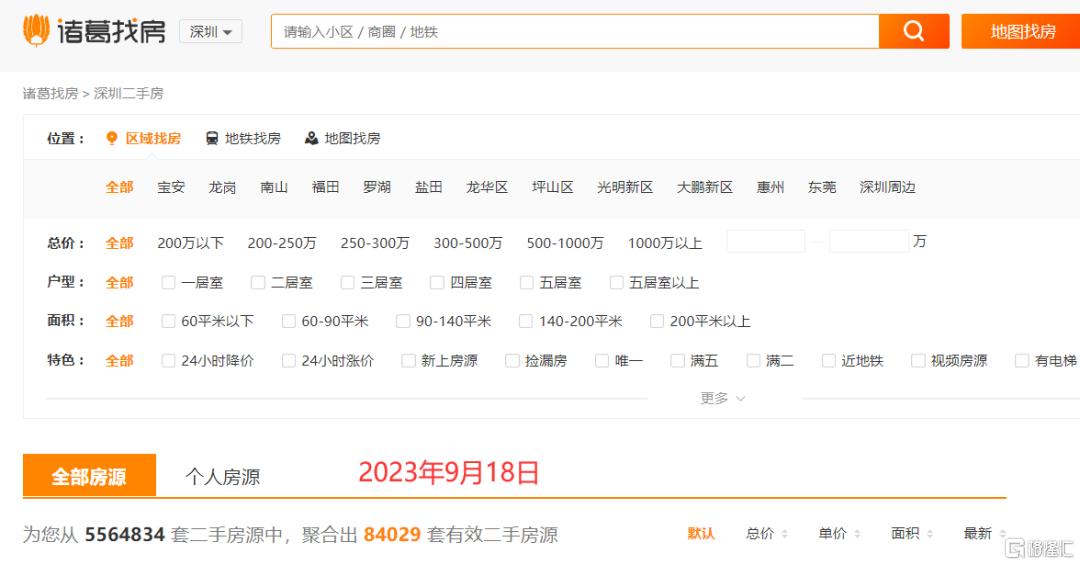The image size is (1080, 565).
Task: Check the 60-90平米 checkbox
Action: (289, 321)
